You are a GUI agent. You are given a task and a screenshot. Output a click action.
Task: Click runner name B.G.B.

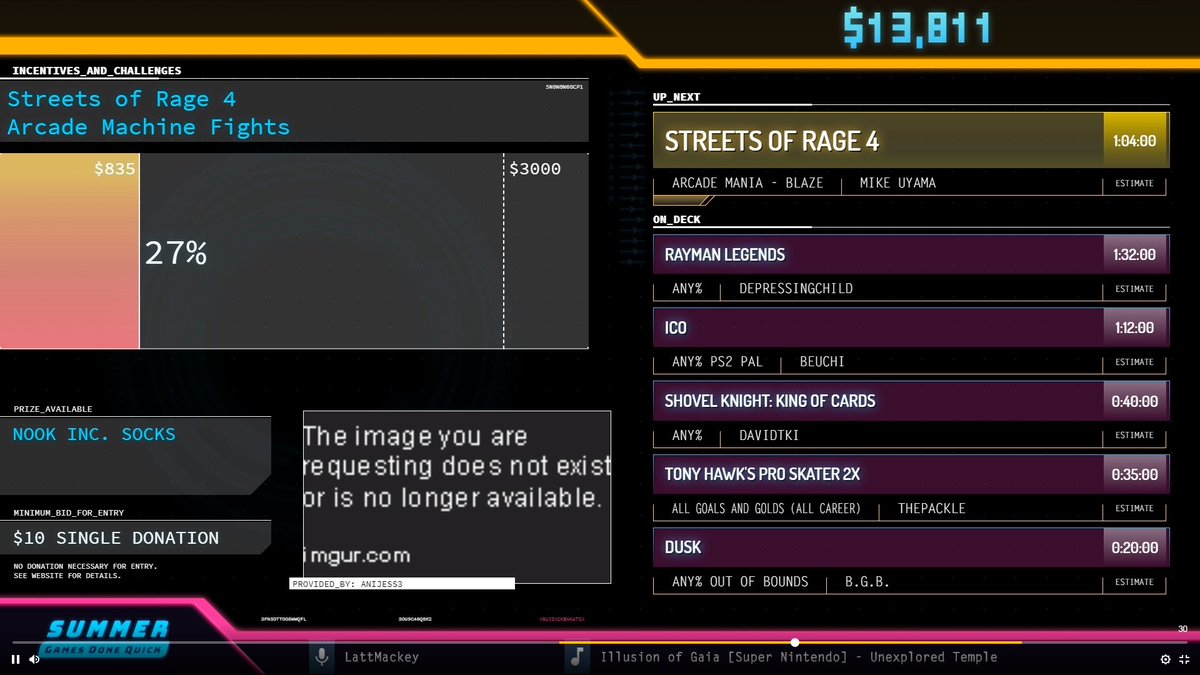[x=867, y=581]
